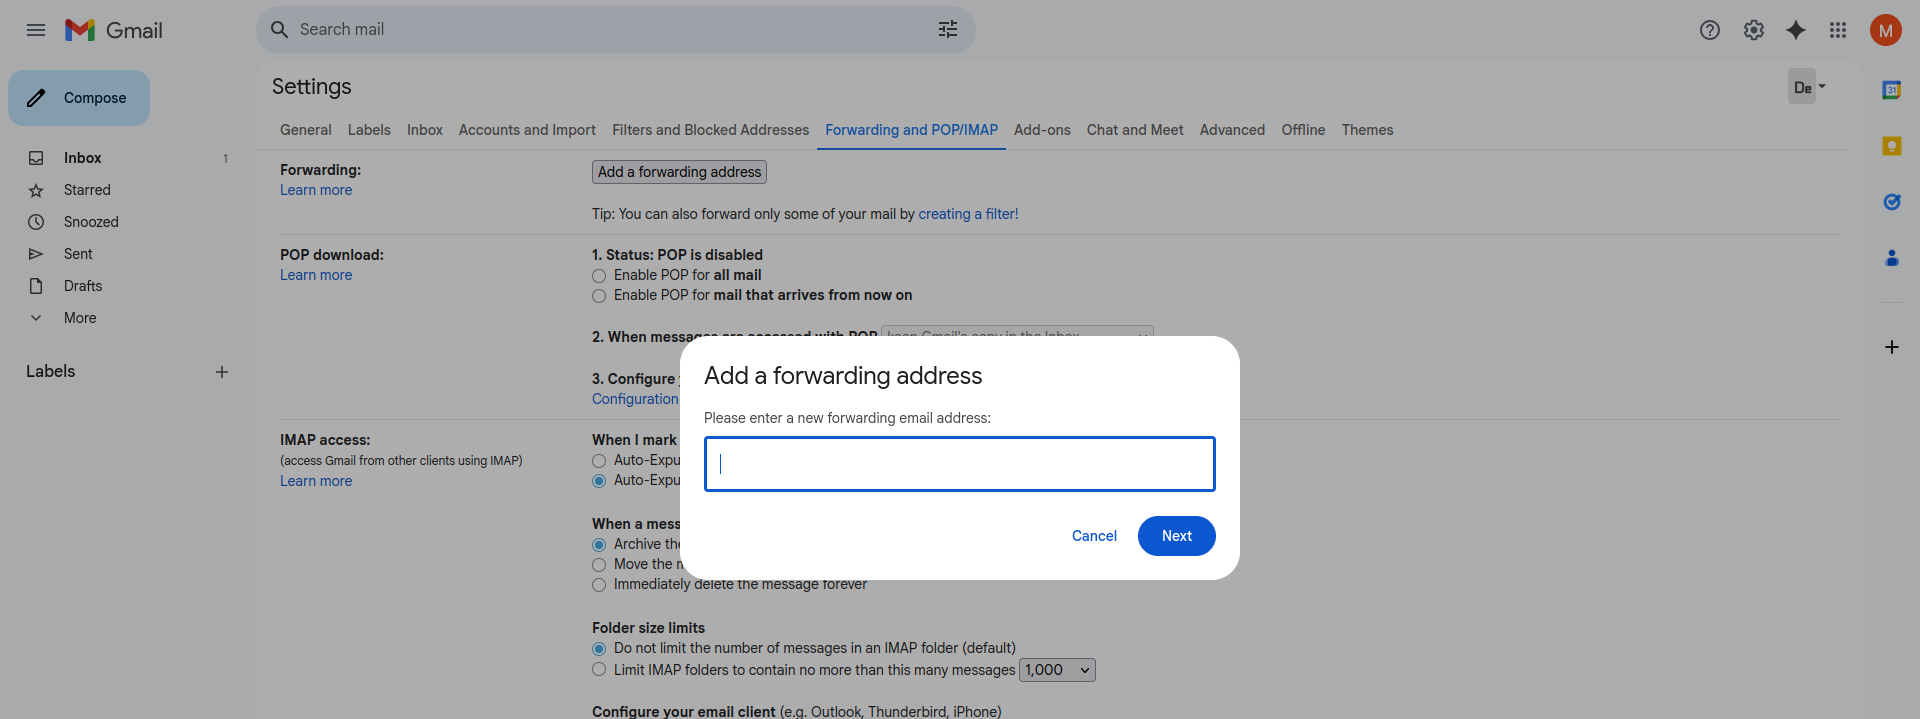Viewport: 1920px width, 719px height.
Task: Switch to Accounts and Import tab
Action: [527, 130]
